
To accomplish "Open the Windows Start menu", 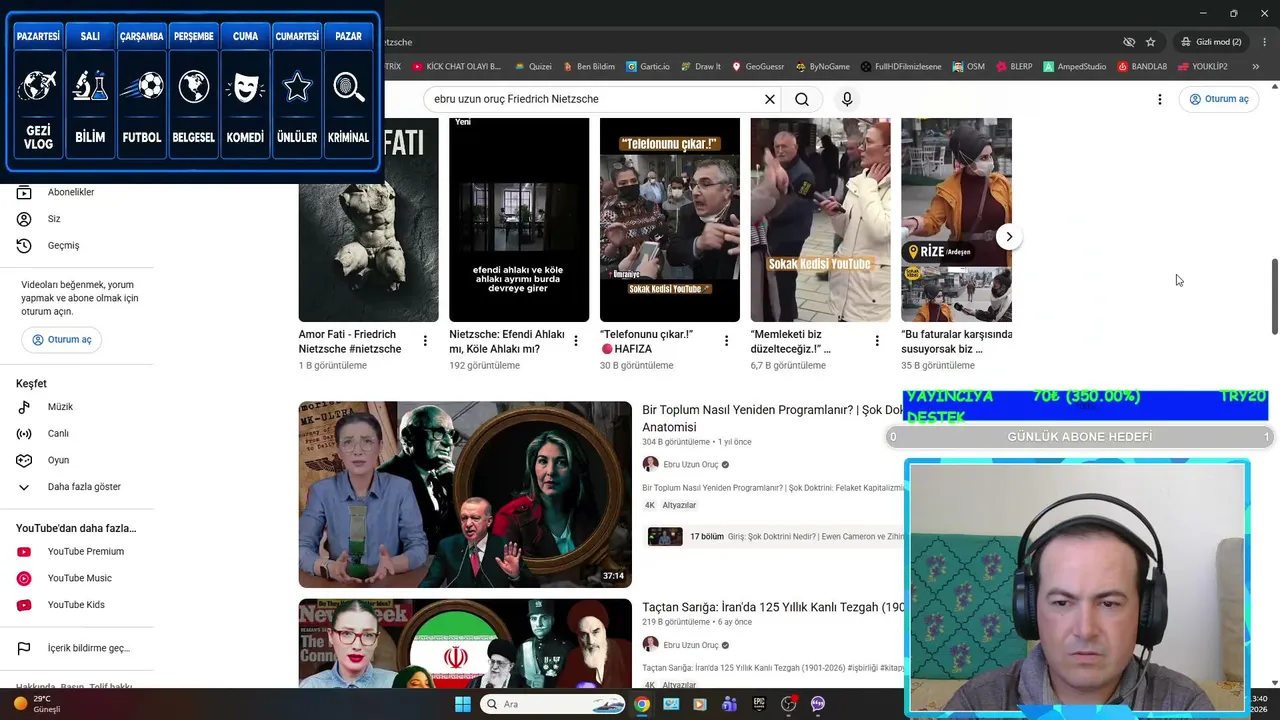I will 463,704.
